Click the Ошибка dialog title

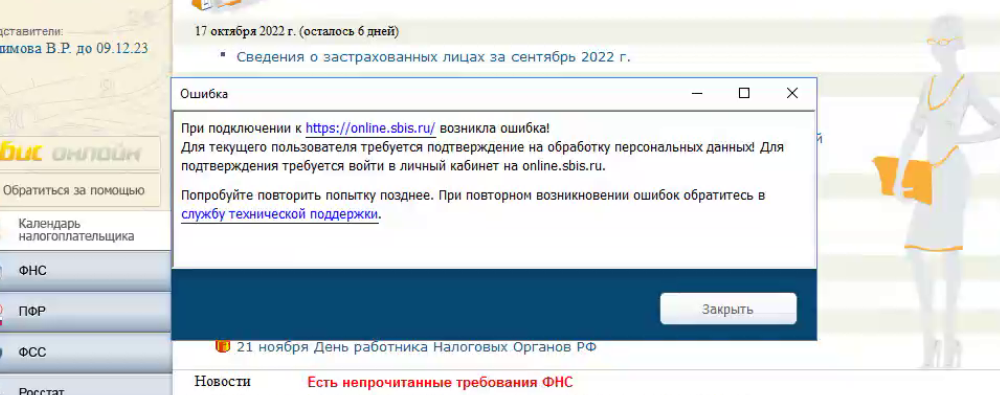pyautogui.click(x=204, y=94)
